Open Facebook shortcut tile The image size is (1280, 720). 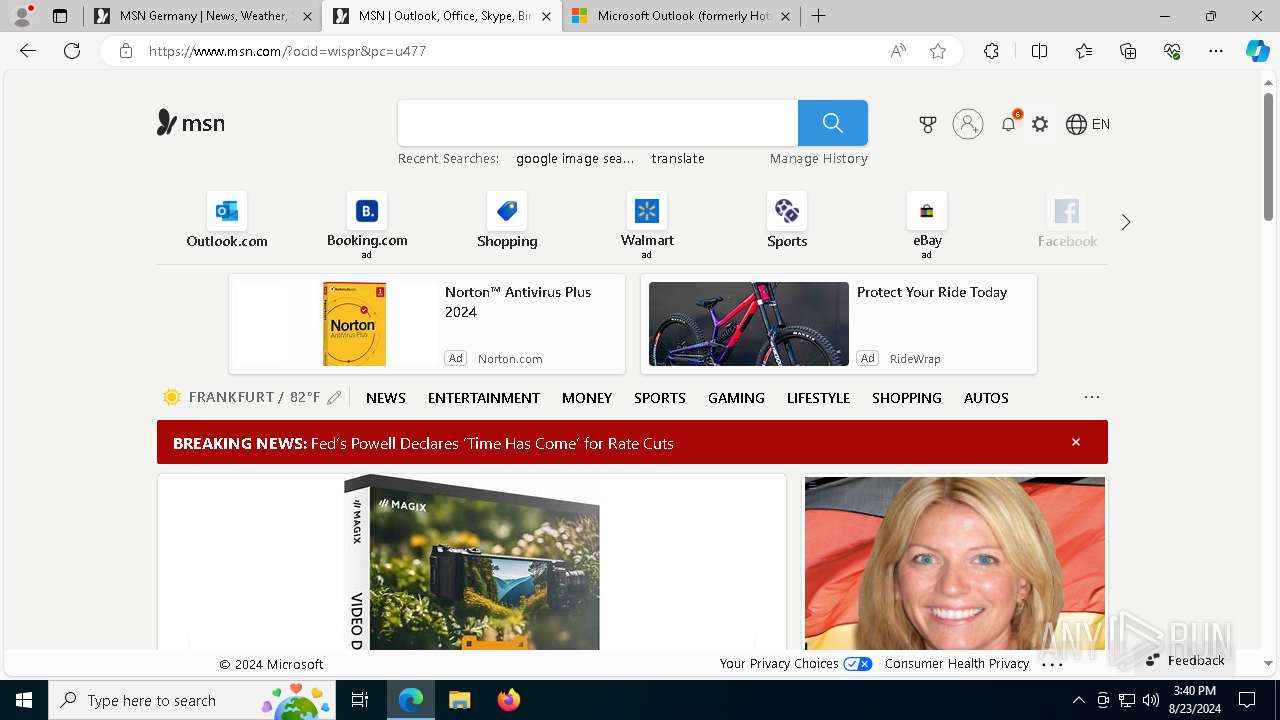(1067, 221)
